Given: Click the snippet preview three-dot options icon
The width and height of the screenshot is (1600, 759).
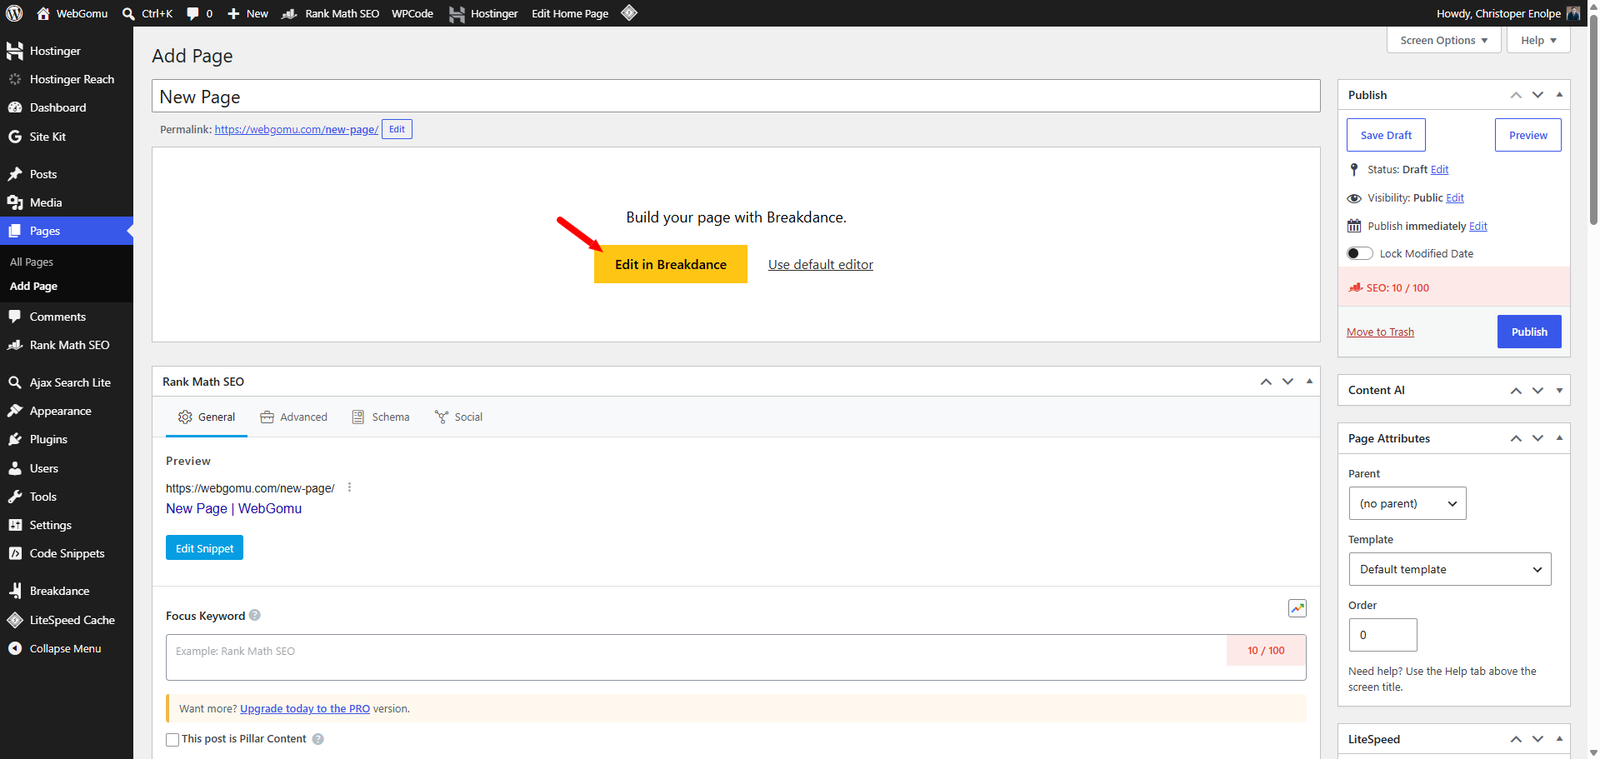Looking at the screenshot, I should [x=349, y=488].
